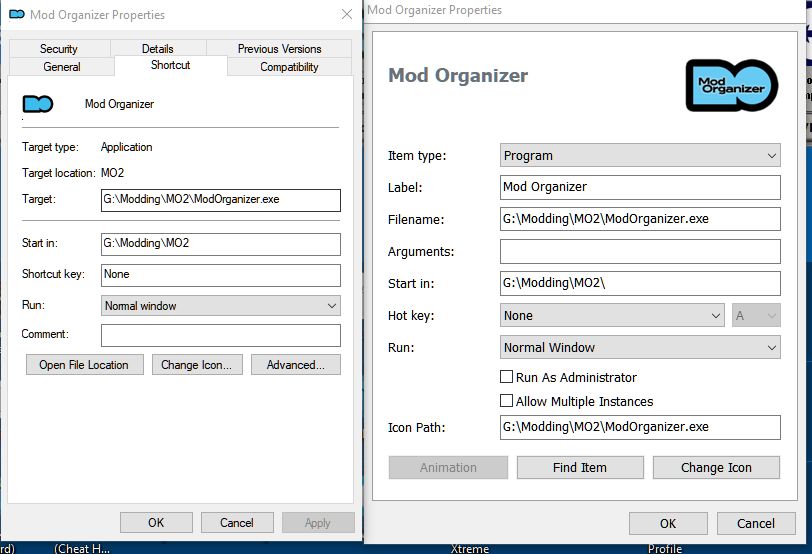Screen dimensions: 812x554
Task: Close the Windows shortcut properties dialog
Action: [346, 15]
